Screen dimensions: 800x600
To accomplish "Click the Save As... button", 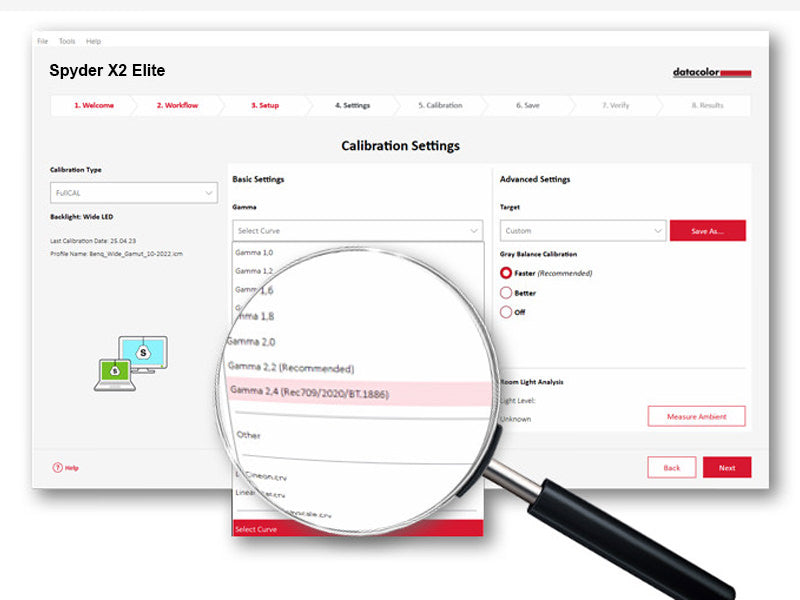I will [x=707, y=231].
